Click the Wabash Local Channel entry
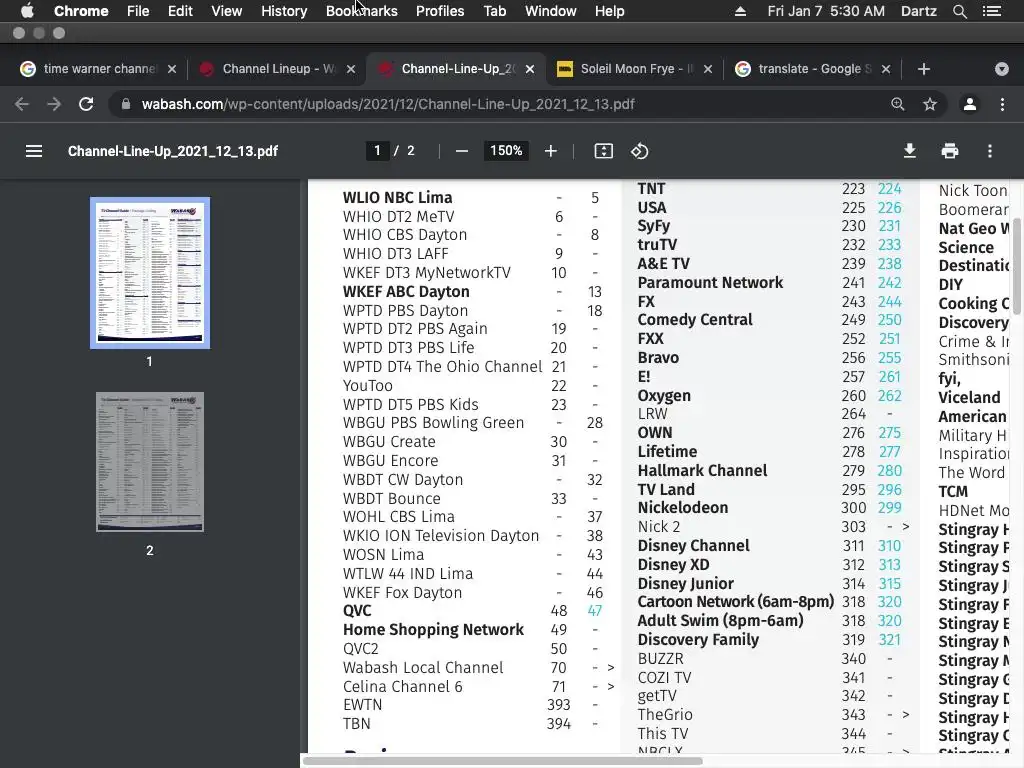1024x768 pixels. pyautogui.click(x=423, y=667)
